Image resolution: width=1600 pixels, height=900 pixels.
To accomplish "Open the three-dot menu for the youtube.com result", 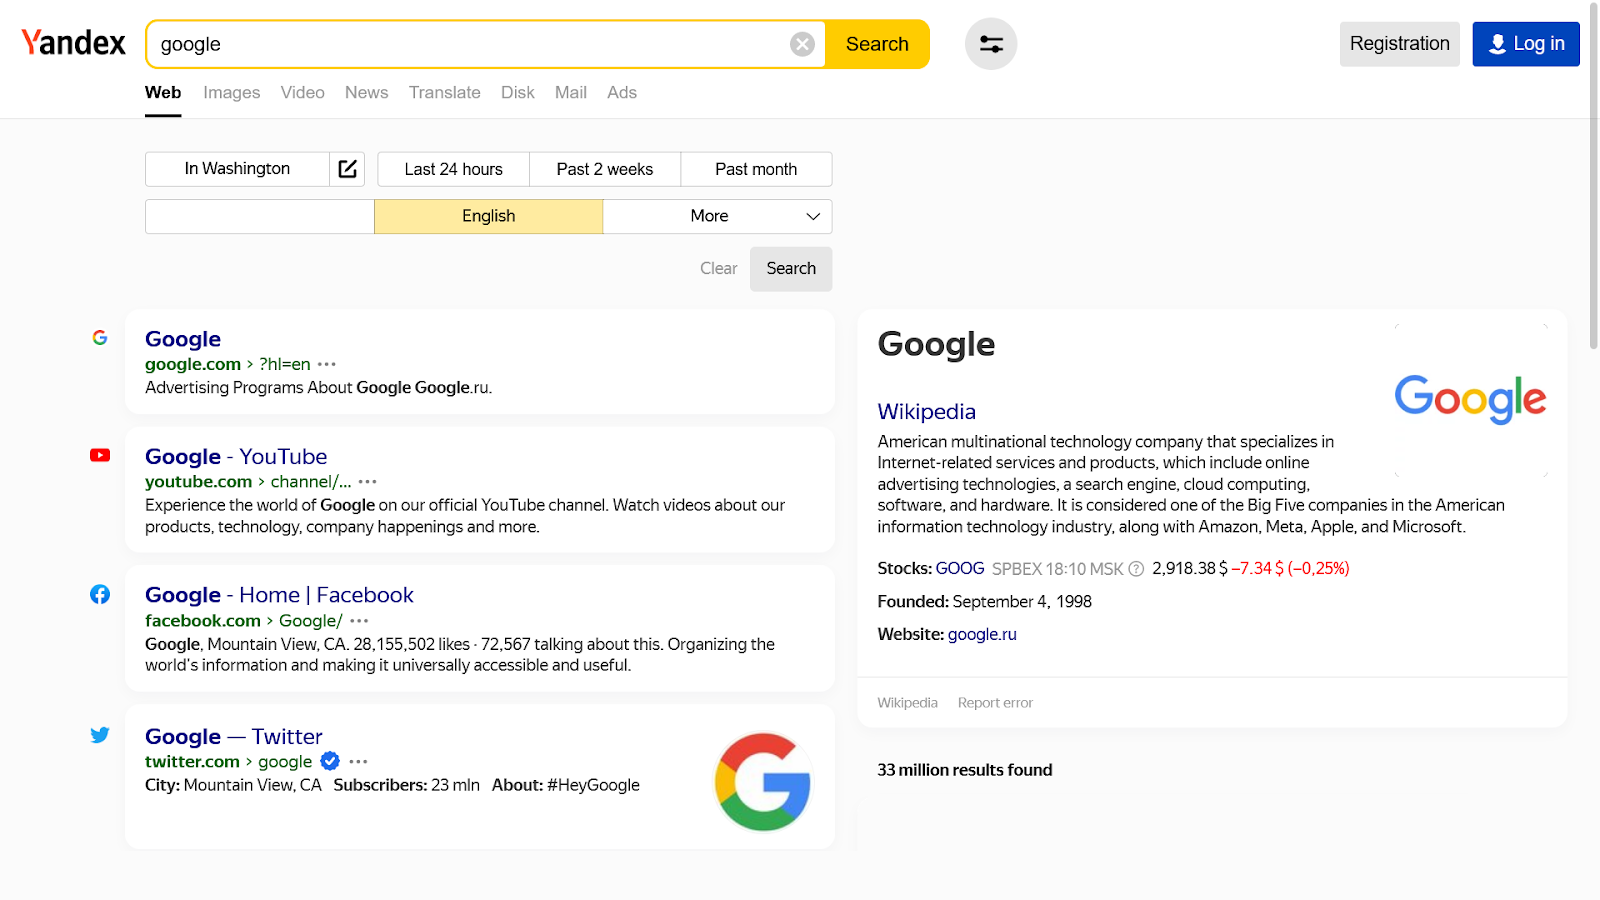I will 368,481.
